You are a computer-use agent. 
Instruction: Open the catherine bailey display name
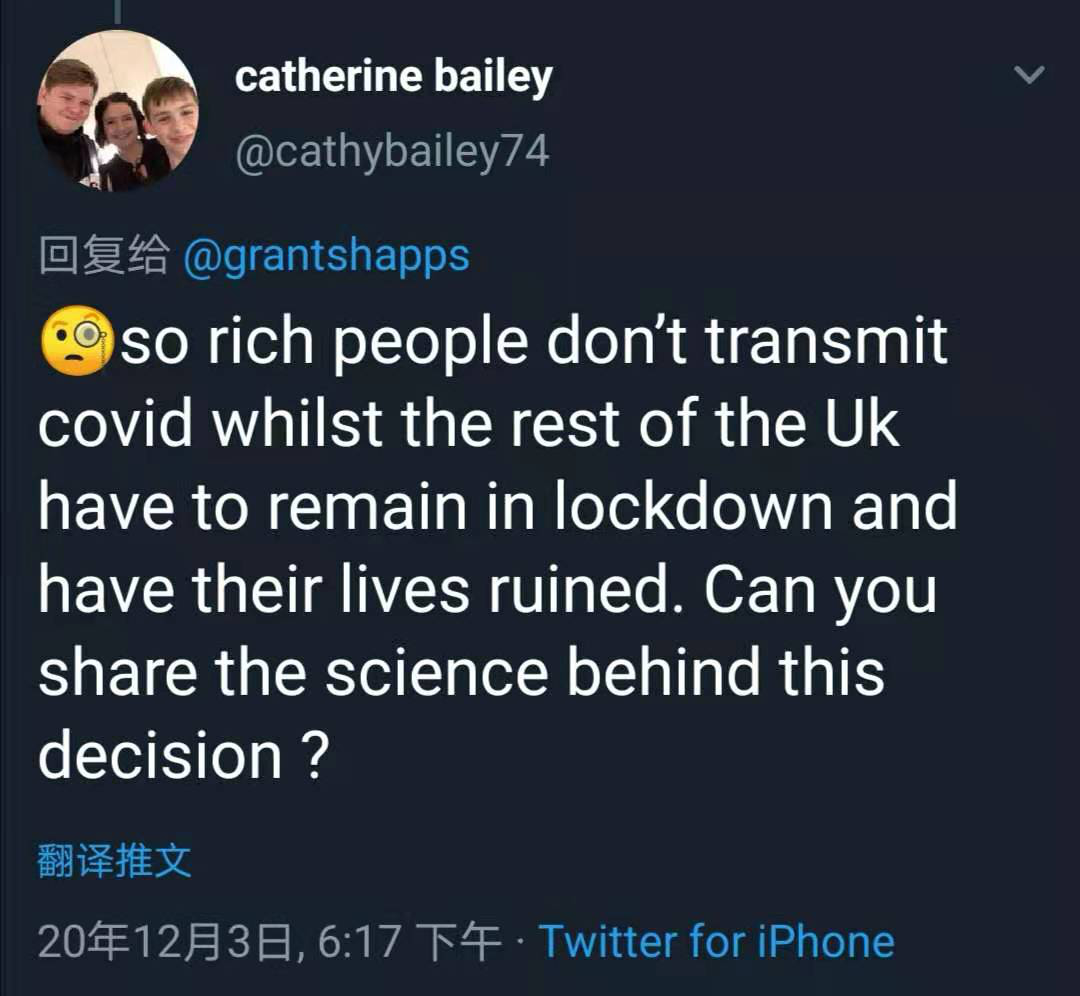393,77
